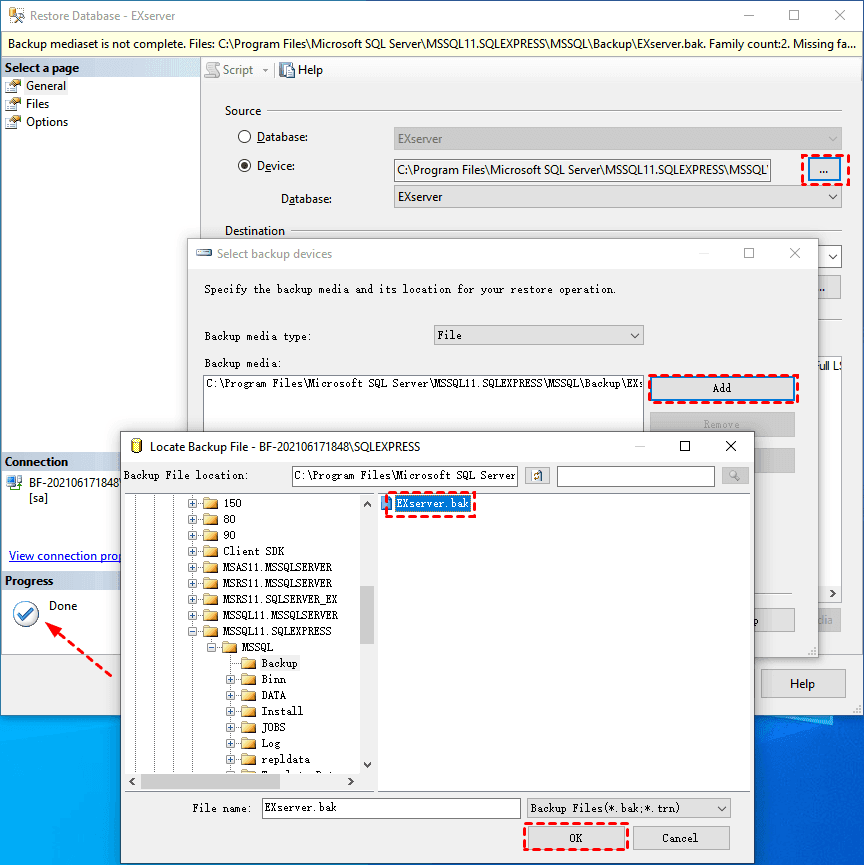
Task: Expand the 90 folder
Action: (x=192, y=535)
